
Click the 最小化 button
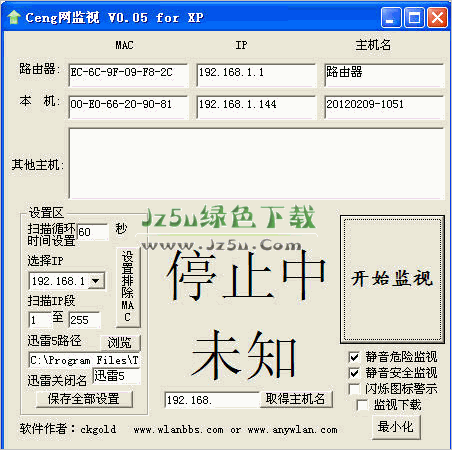pos(396,427)
